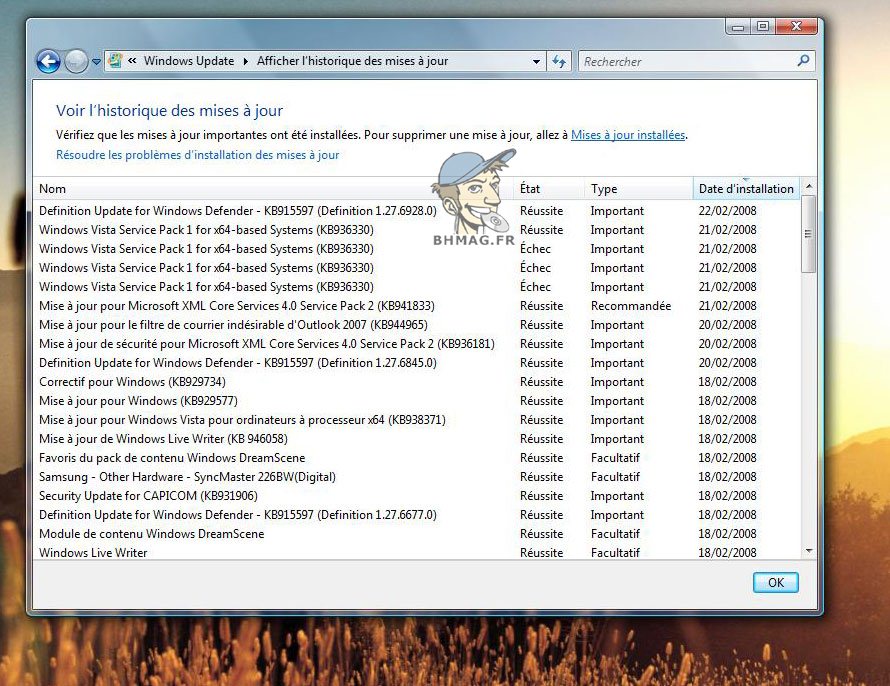The image size is (890, 686).
Task: Select Vista Service Pack 1 row marked Réussite
Action: (417, 230)
